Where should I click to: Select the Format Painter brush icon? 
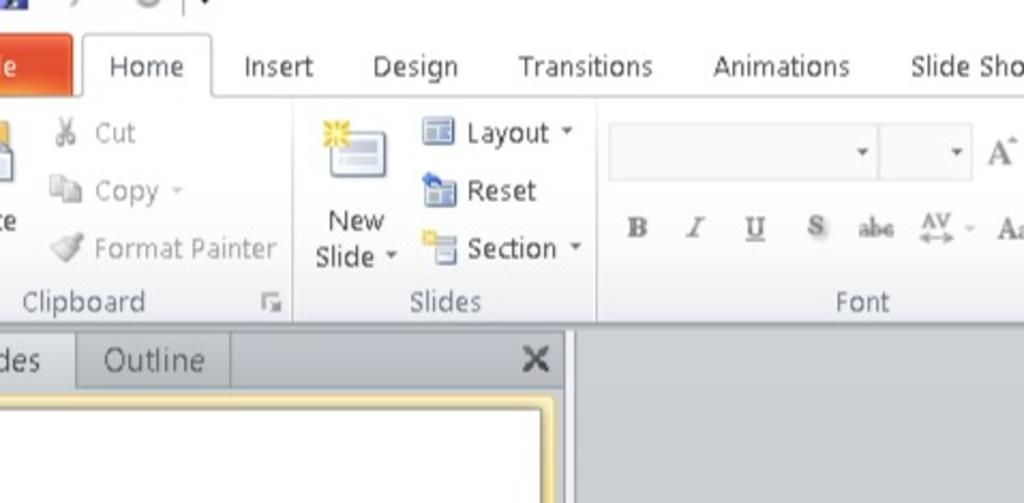[x=66, y=248]
